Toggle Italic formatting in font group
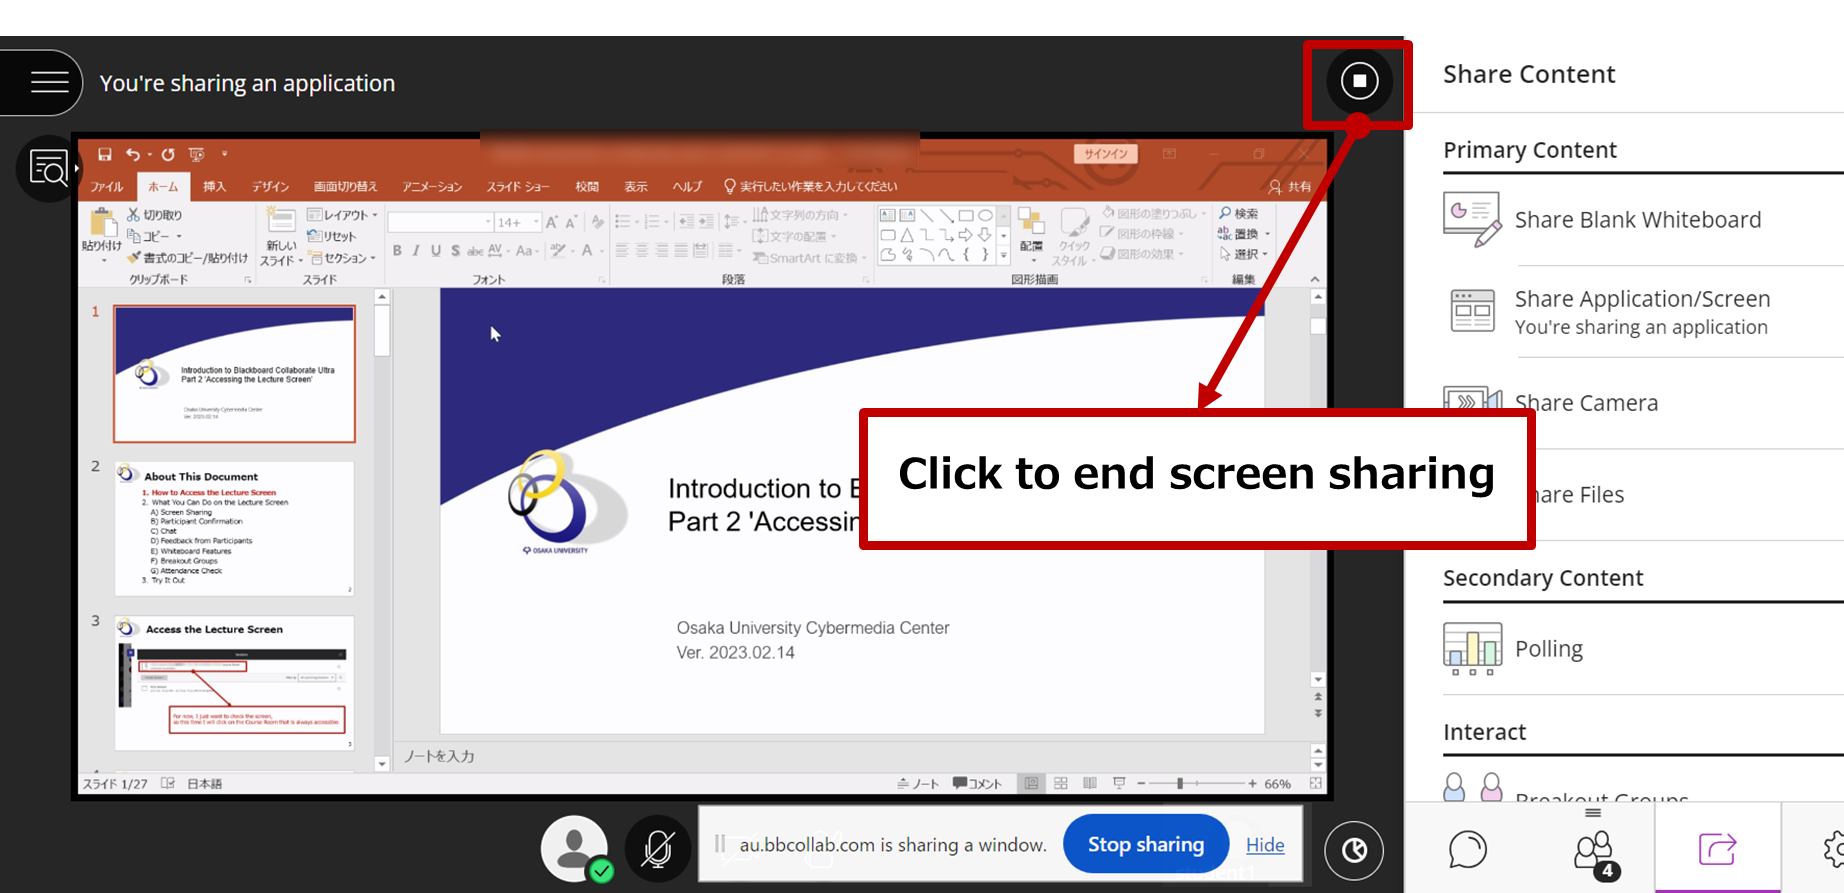 pos(416,251)
